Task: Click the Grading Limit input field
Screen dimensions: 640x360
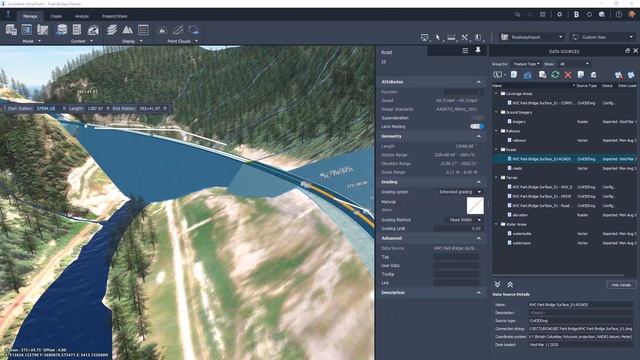Action: 458,229
